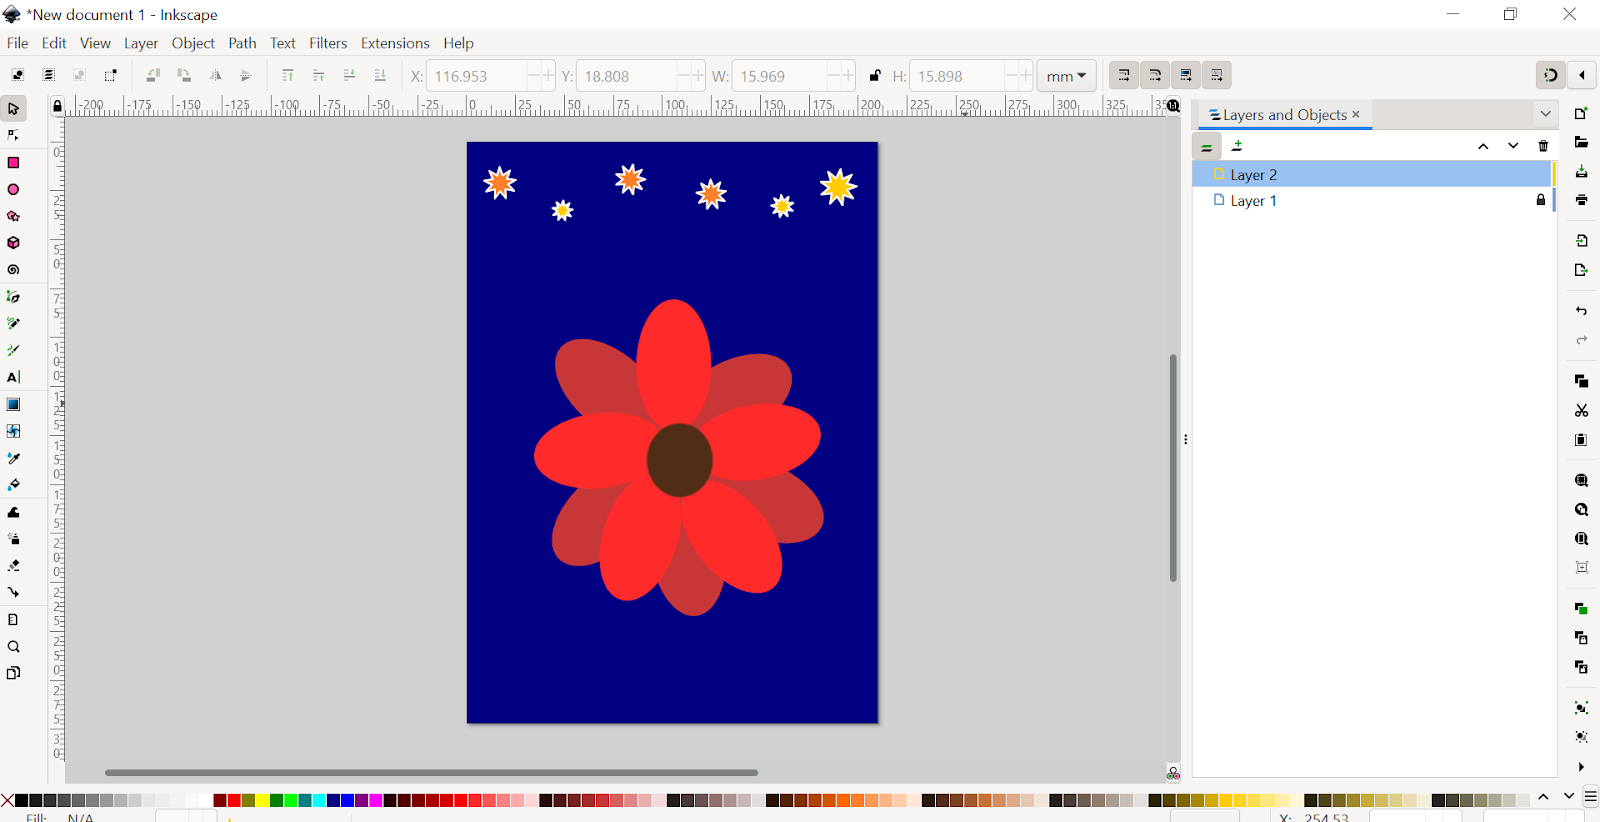Image resolution: width=1600 pixels, height=822 pixels.
Task: Select the Selector arrow tool
Action: [14, 108]
